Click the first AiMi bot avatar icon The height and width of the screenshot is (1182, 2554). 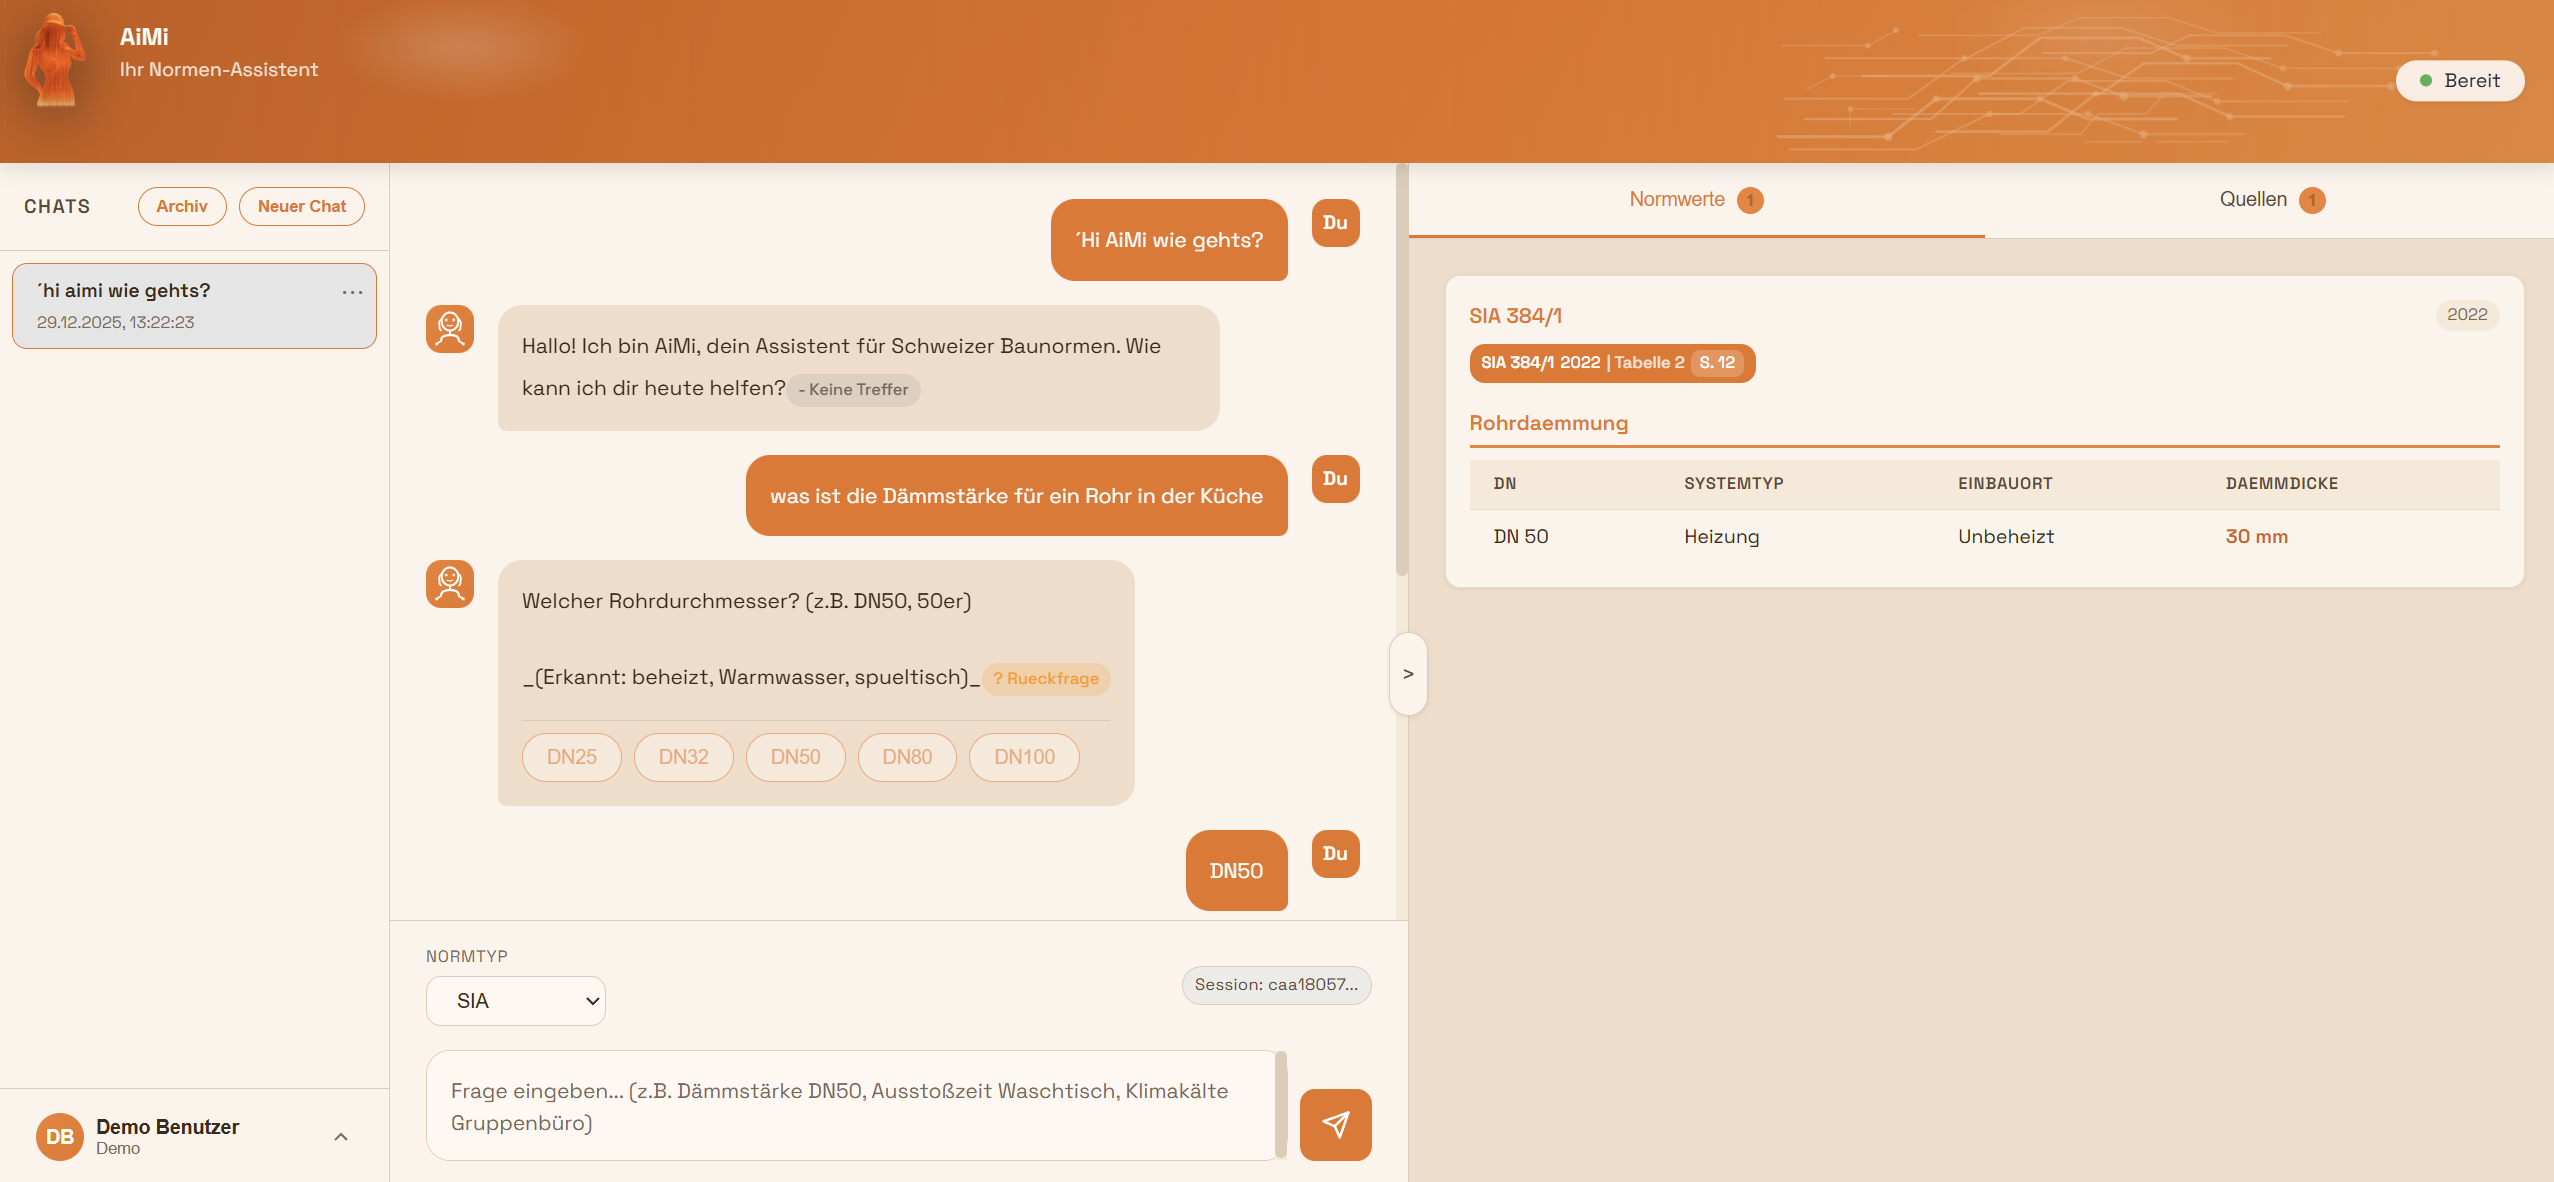click(x=450, y=329)
